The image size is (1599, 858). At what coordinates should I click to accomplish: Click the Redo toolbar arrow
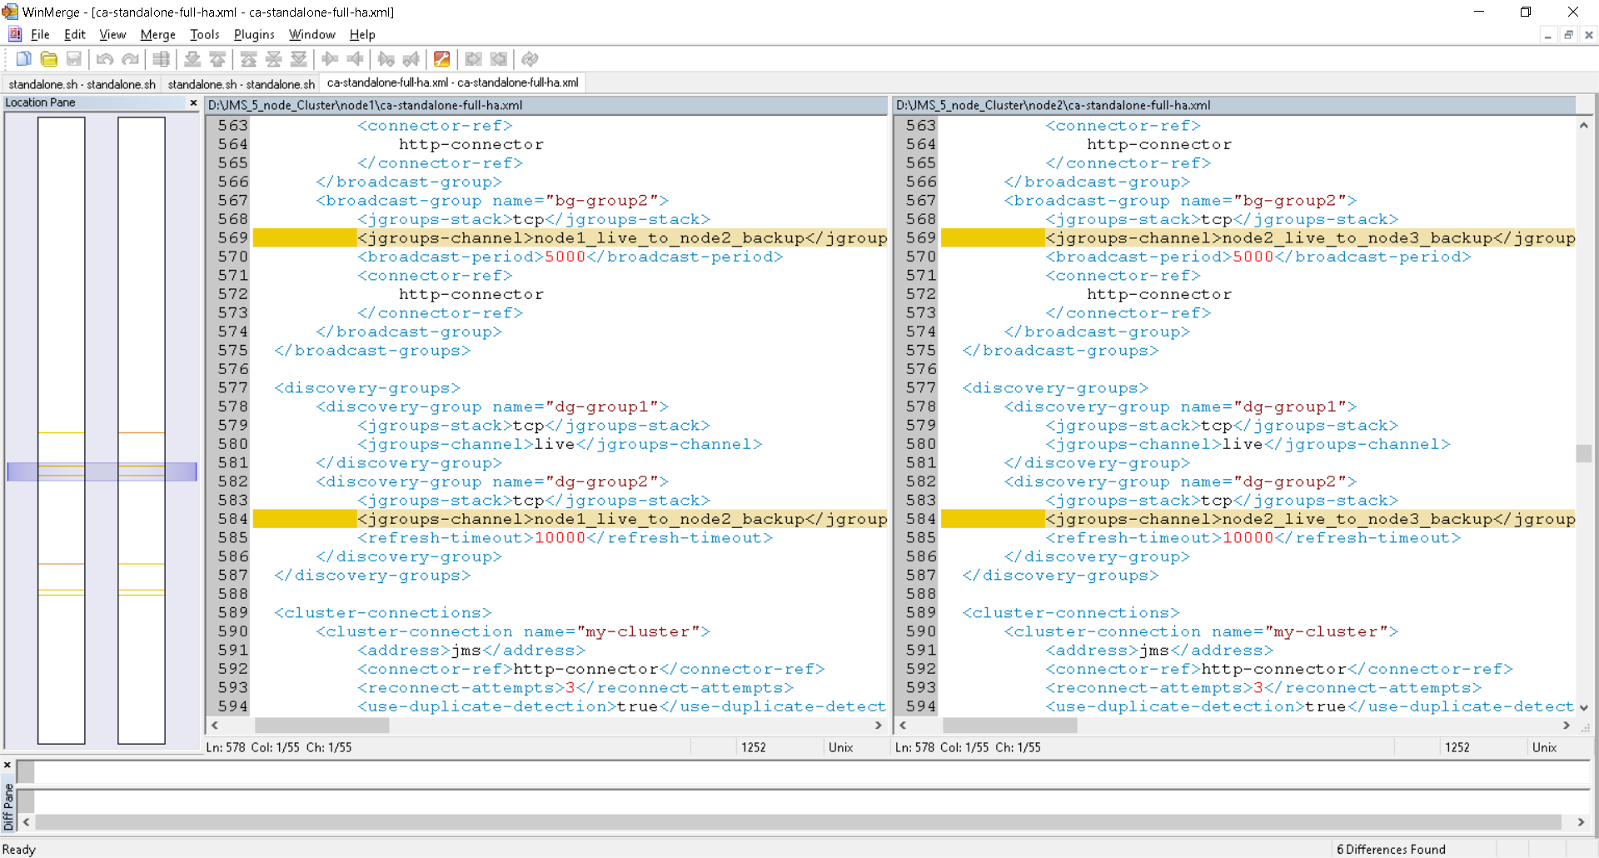coord(130,59)
